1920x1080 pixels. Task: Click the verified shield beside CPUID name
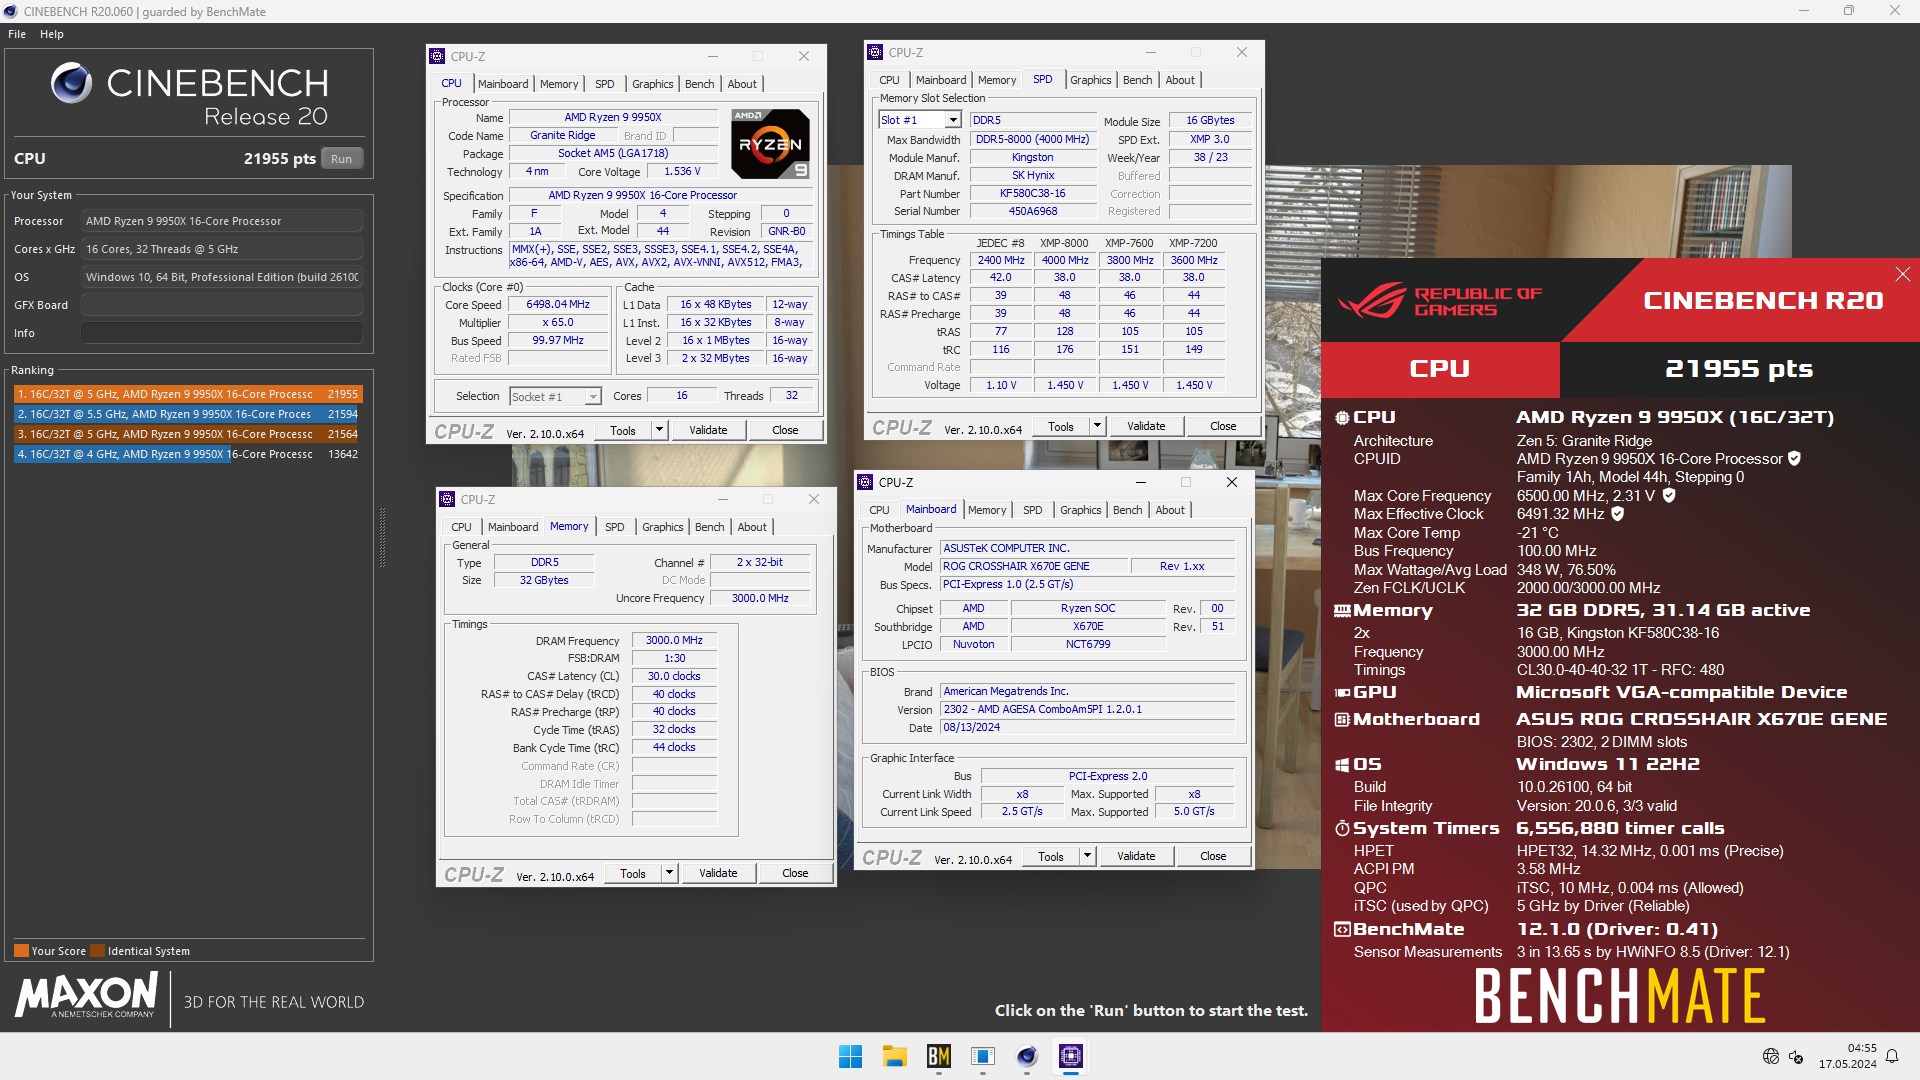(x=1794, y=458)
